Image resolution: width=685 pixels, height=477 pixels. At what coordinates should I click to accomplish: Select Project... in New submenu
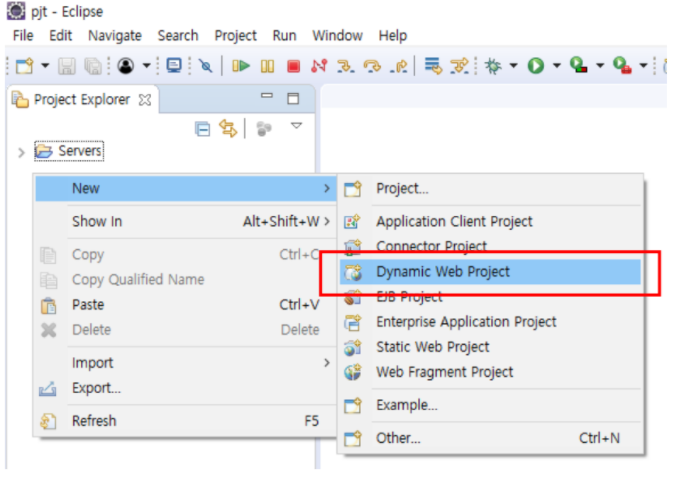point(490,189)
